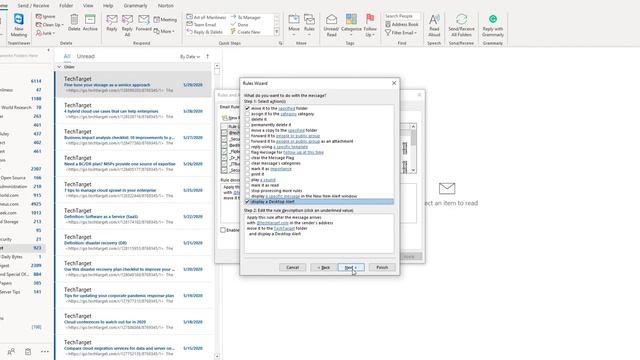640x360 pixels.
Task: Show more navigation options (three dots)
Action: (44, 351)
